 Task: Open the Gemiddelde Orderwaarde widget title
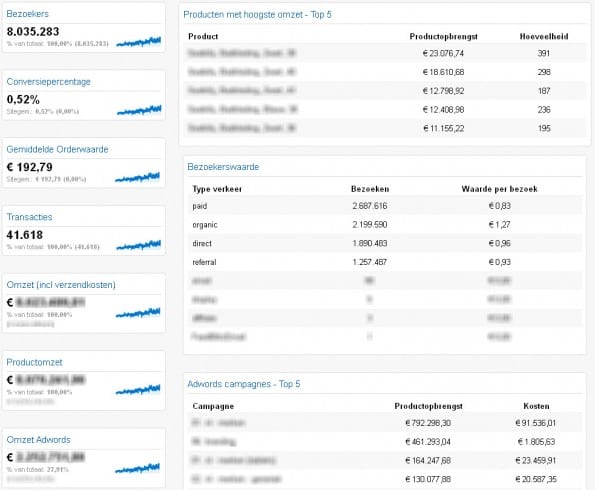57,149
